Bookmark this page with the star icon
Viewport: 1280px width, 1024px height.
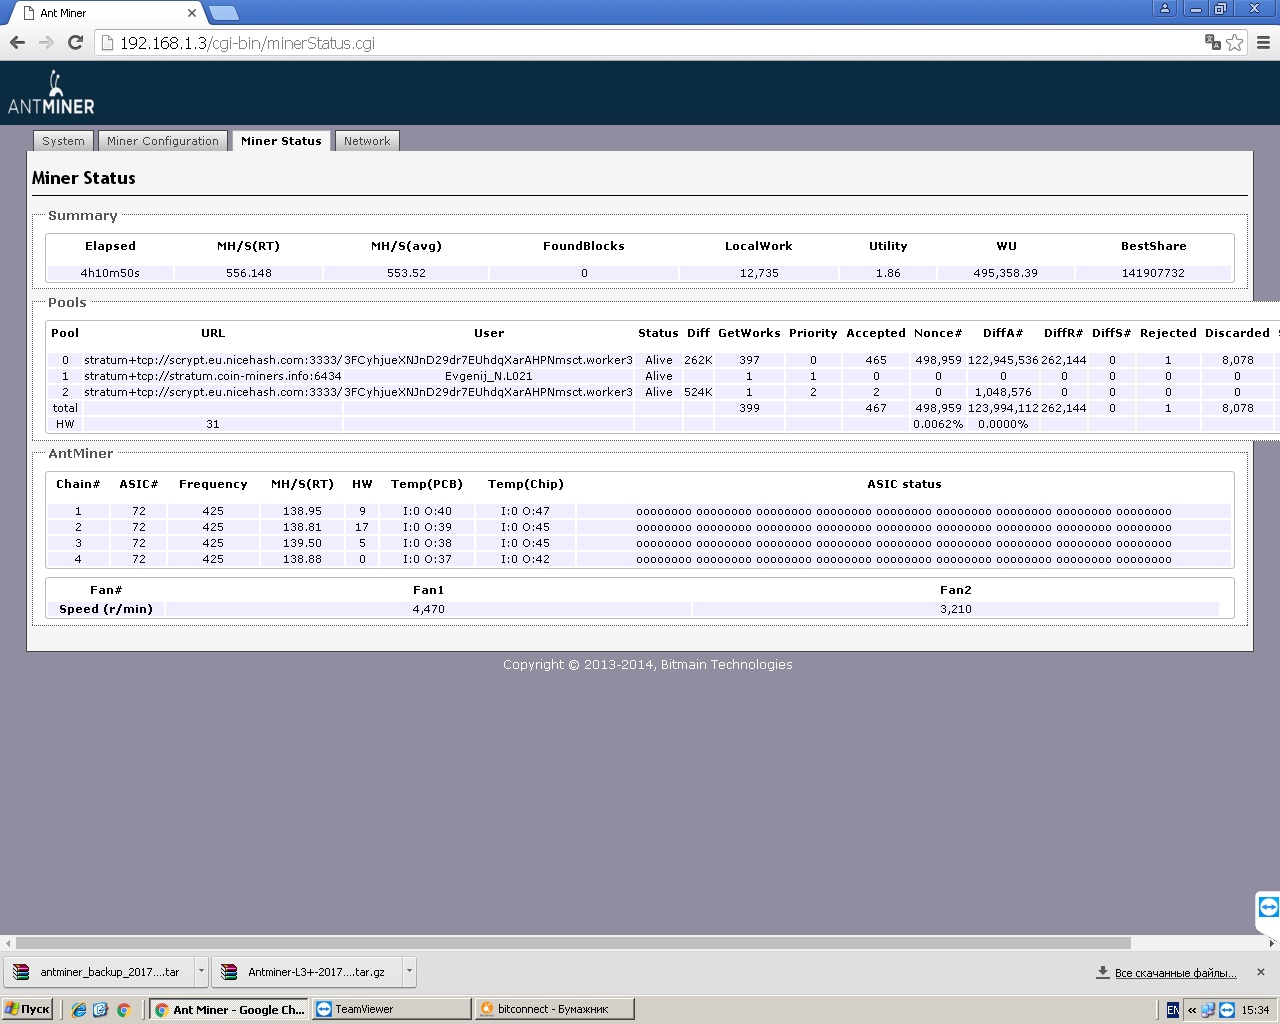(1235, 42)
